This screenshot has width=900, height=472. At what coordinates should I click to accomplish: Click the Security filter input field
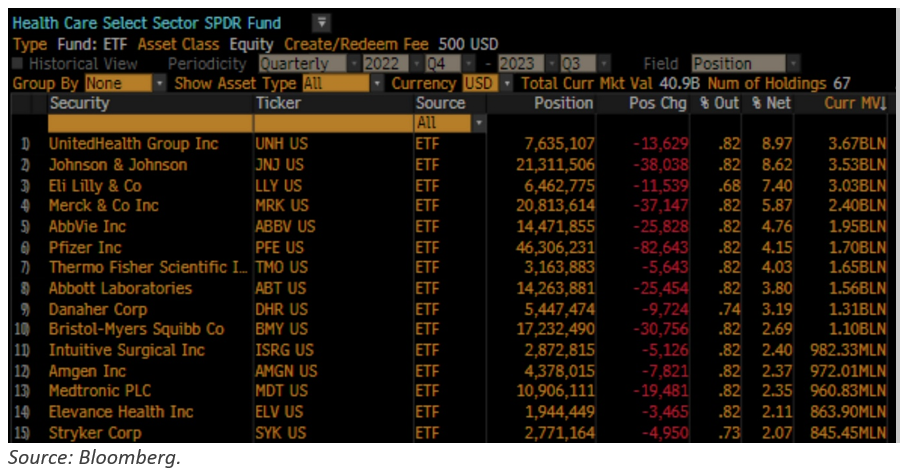pos(150,123)
